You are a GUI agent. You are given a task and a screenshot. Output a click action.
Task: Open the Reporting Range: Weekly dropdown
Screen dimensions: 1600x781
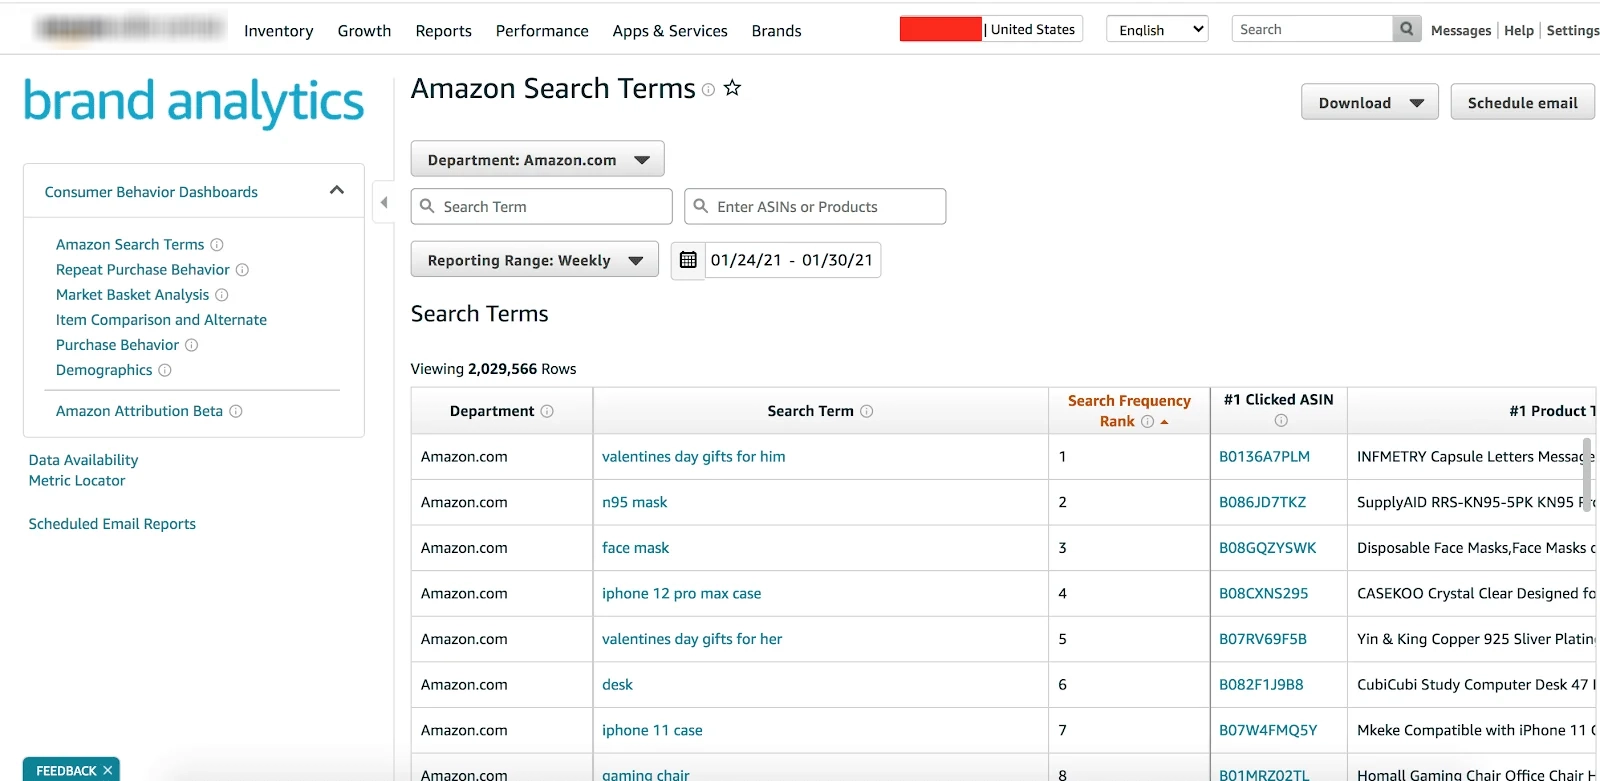pyautogui.click(x=535, y=260)
